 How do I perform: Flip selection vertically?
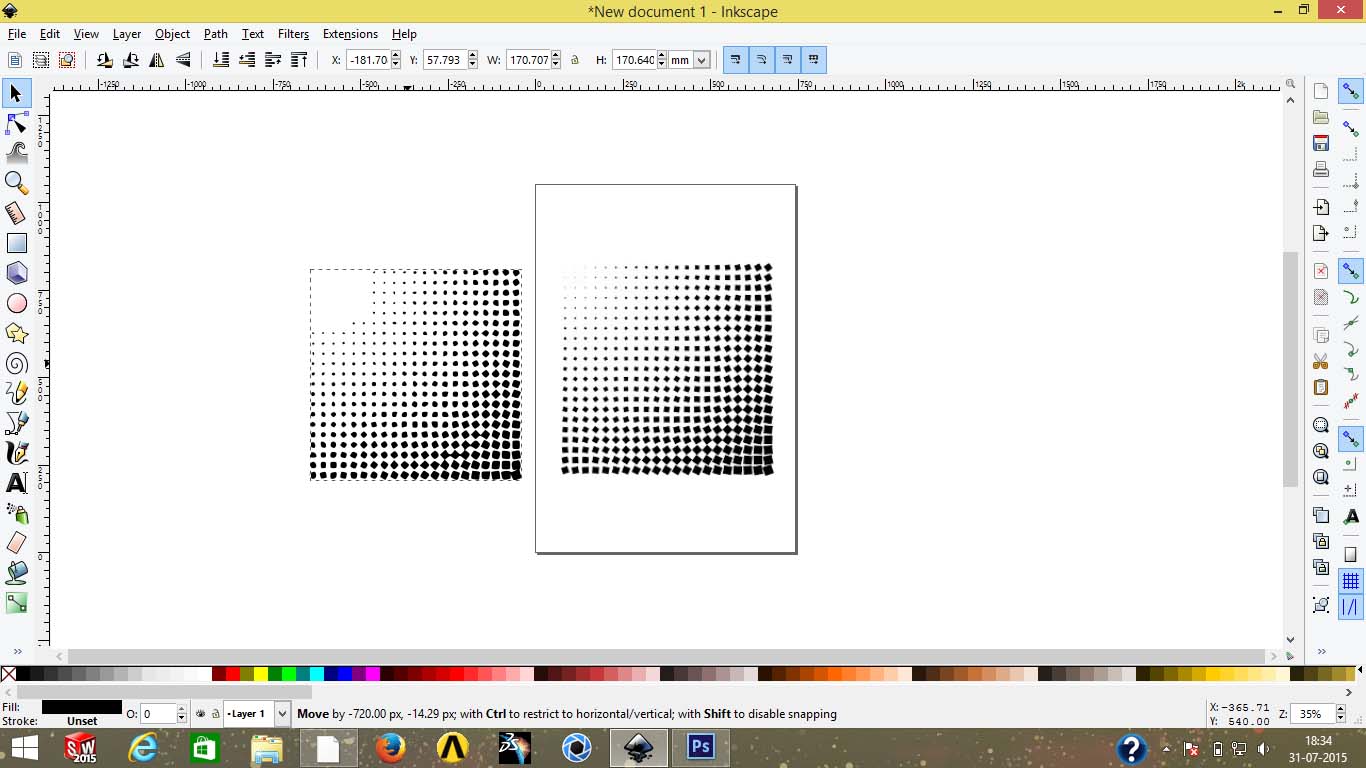pos(182,60)
